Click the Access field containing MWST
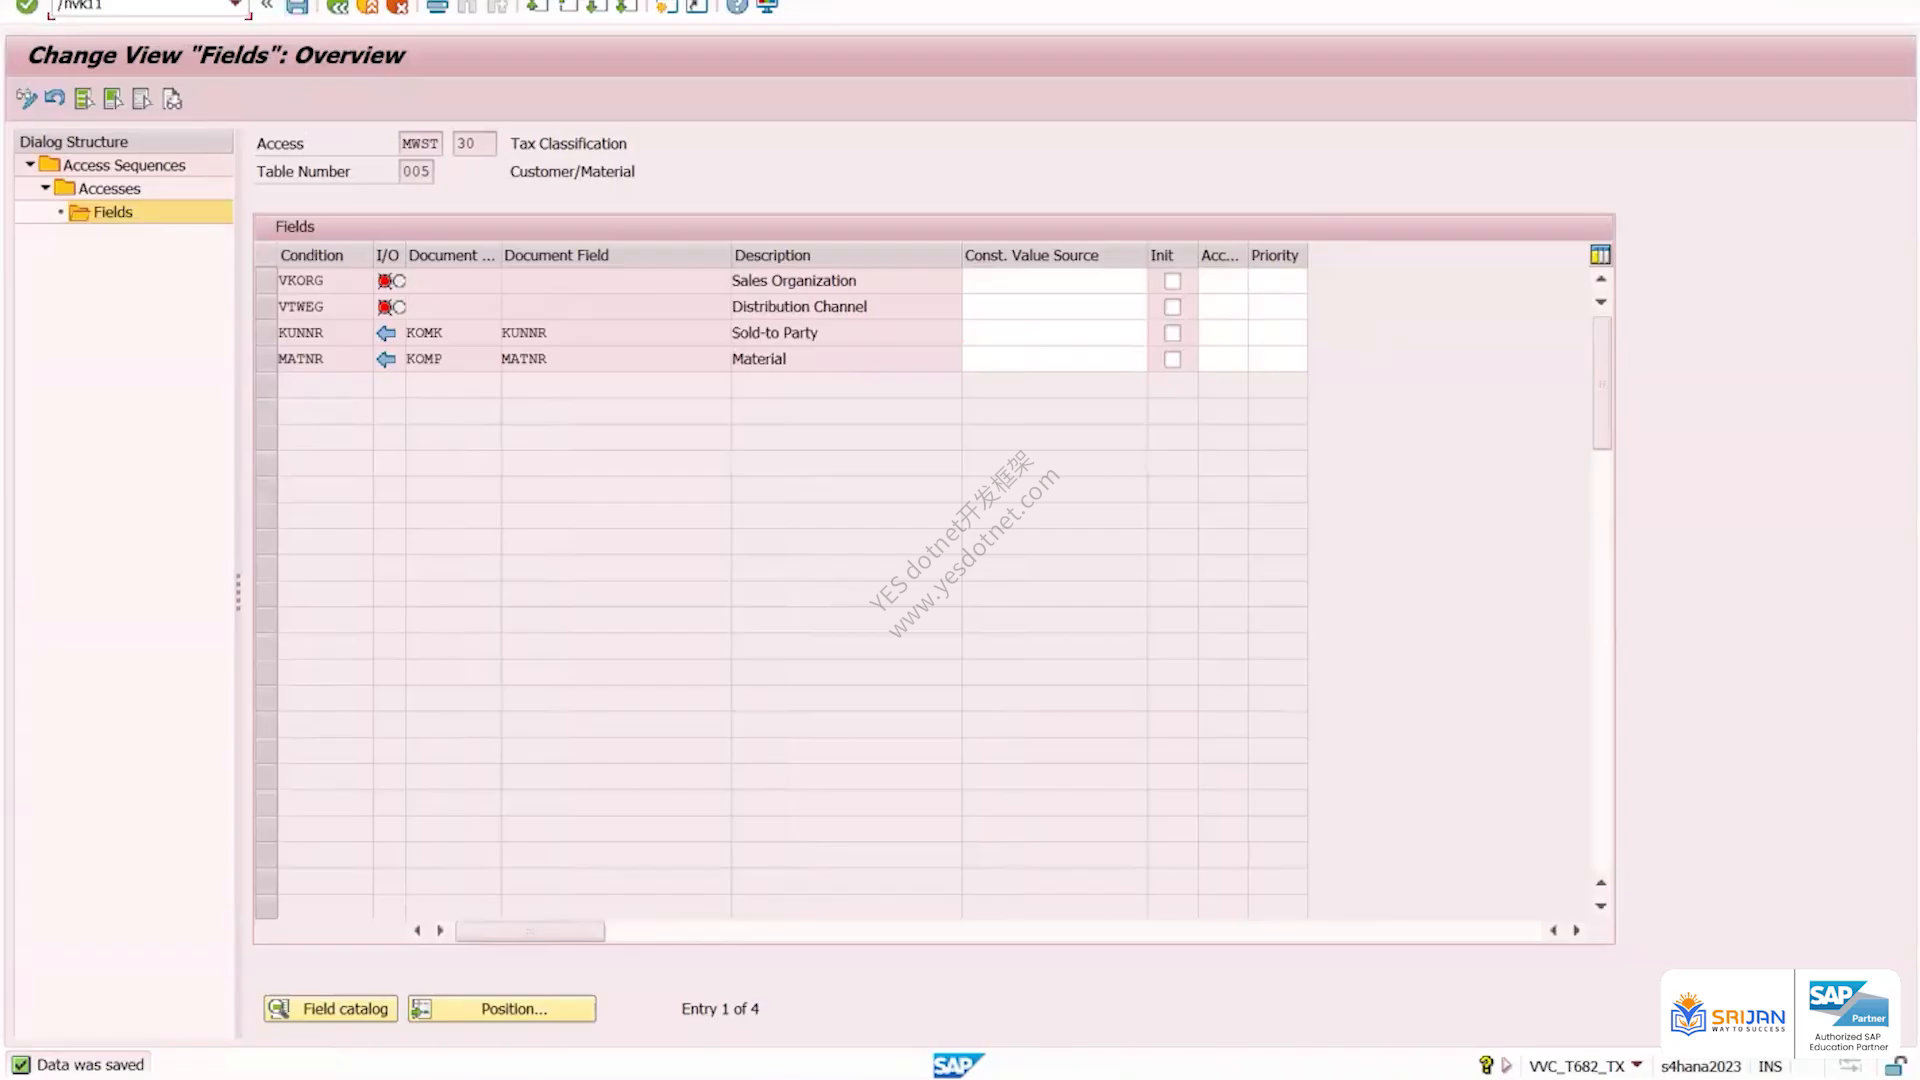The width and height of the screenshot is (1920, 1080). [420, 144]
